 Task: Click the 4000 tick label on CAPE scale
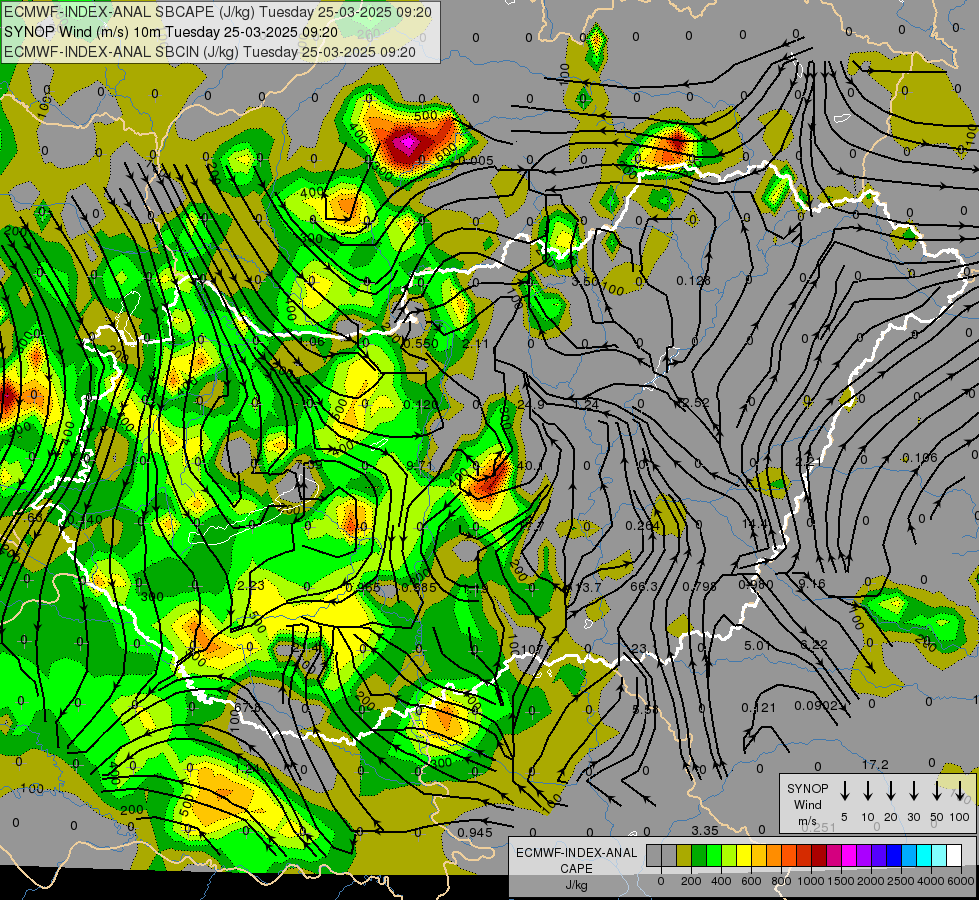coord(931,881)
